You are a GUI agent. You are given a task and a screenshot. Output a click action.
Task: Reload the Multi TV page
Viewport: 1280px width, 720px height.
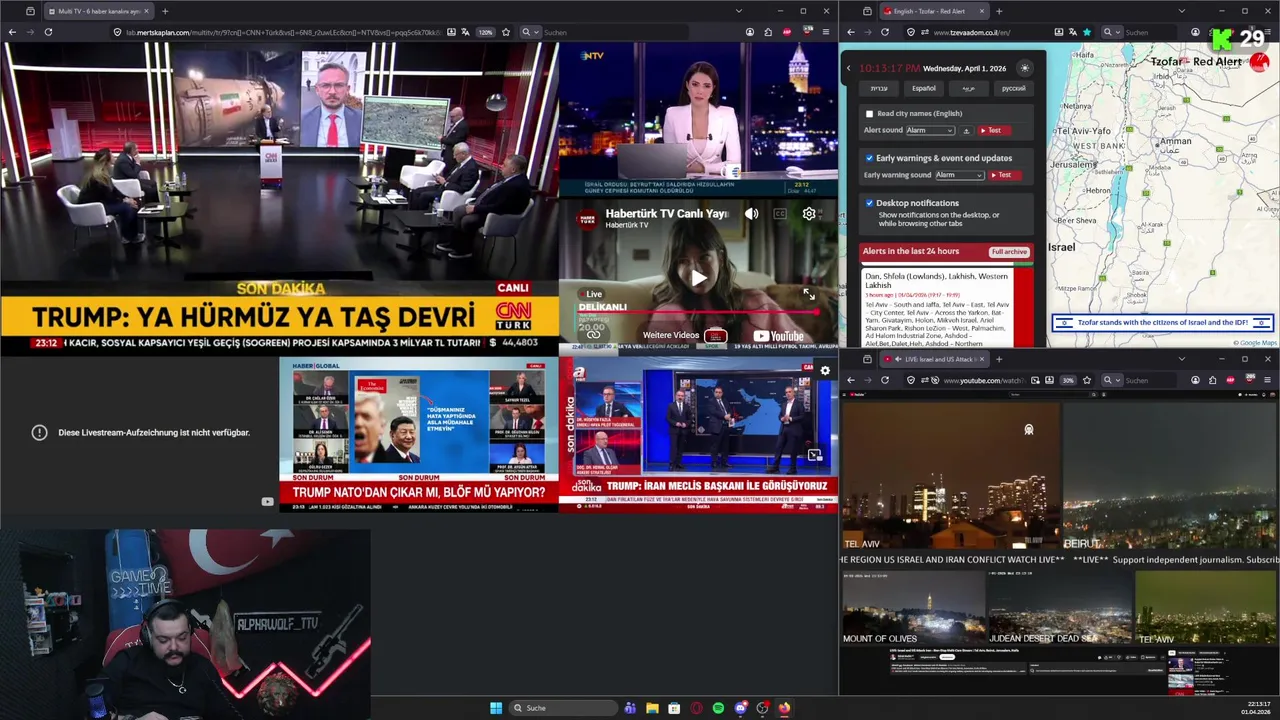coord(48,32)
